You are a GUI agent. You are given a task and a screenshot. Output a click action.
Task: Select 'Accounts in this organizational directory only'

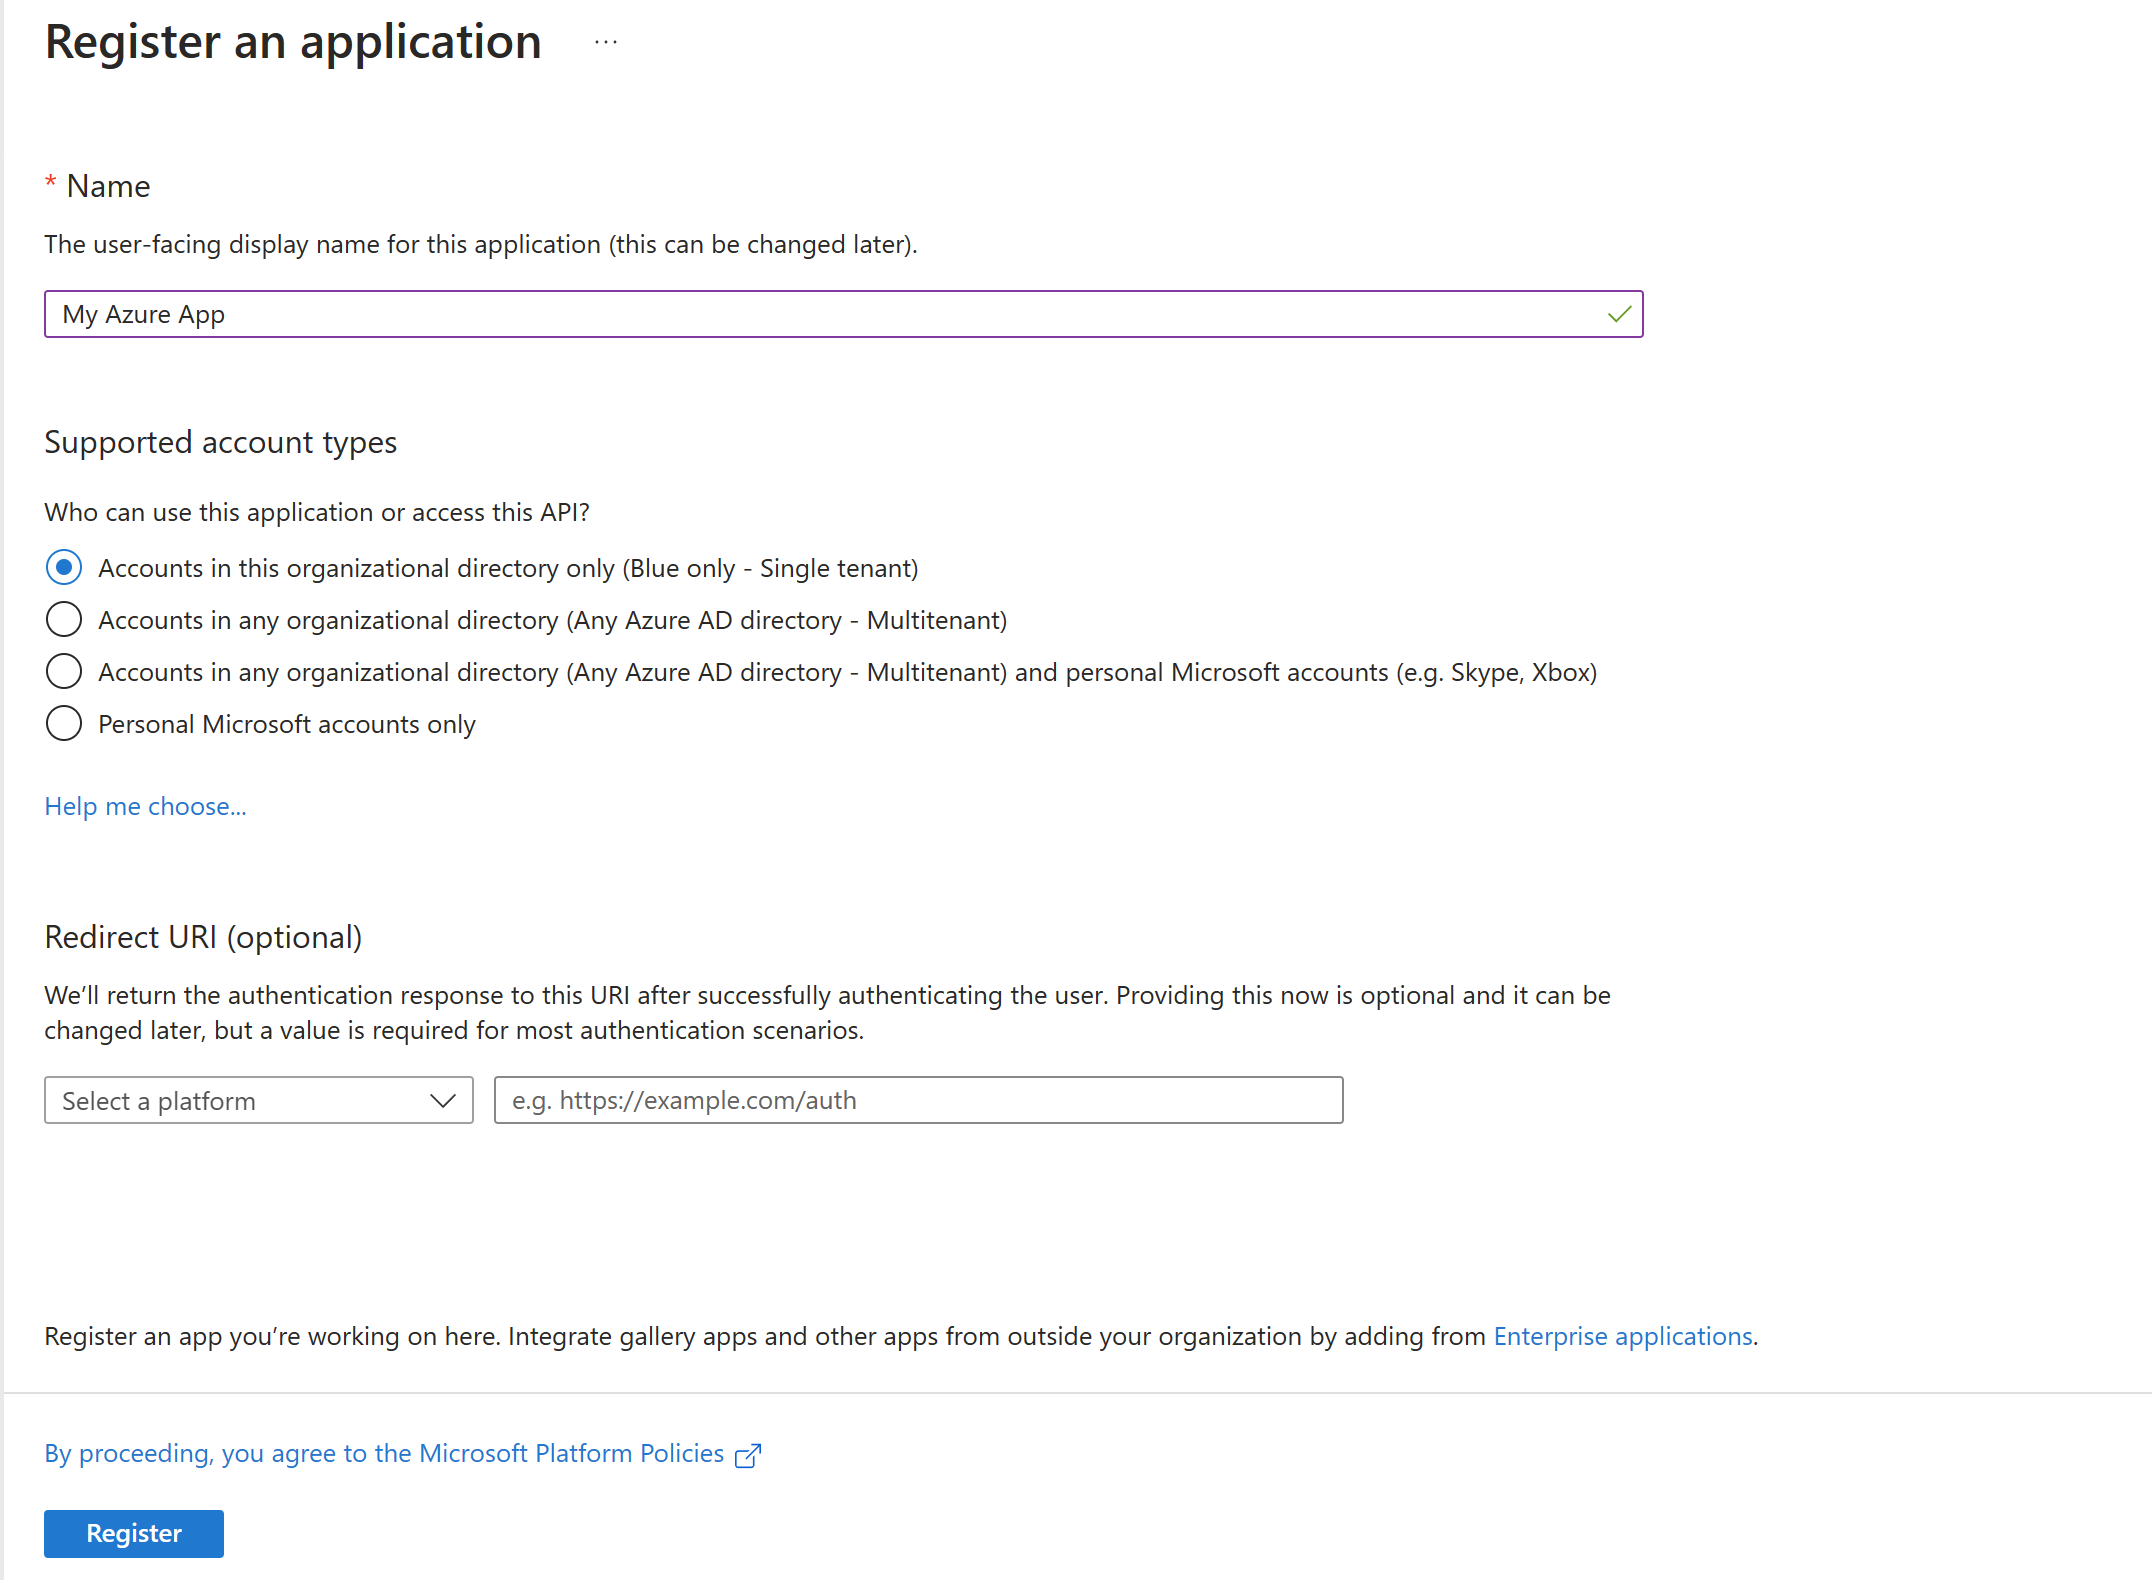pyautogui.click(x=63, y=567)
